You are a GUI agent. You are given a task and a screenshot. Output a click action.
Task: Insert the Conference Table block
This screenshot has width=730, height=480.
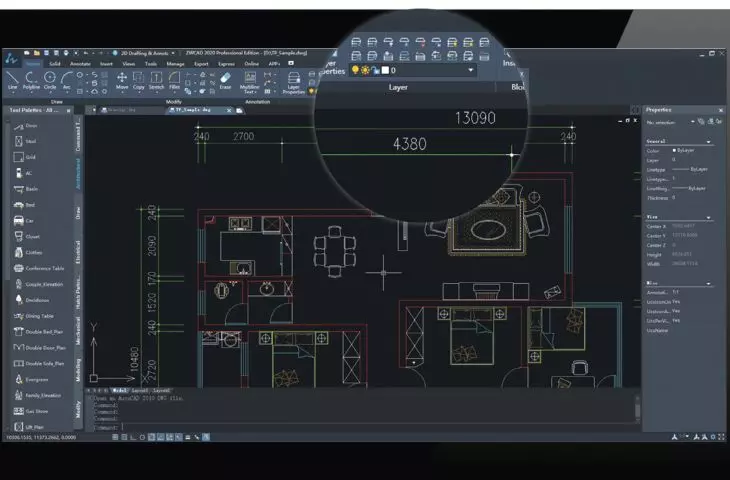[x=39, y=268]
